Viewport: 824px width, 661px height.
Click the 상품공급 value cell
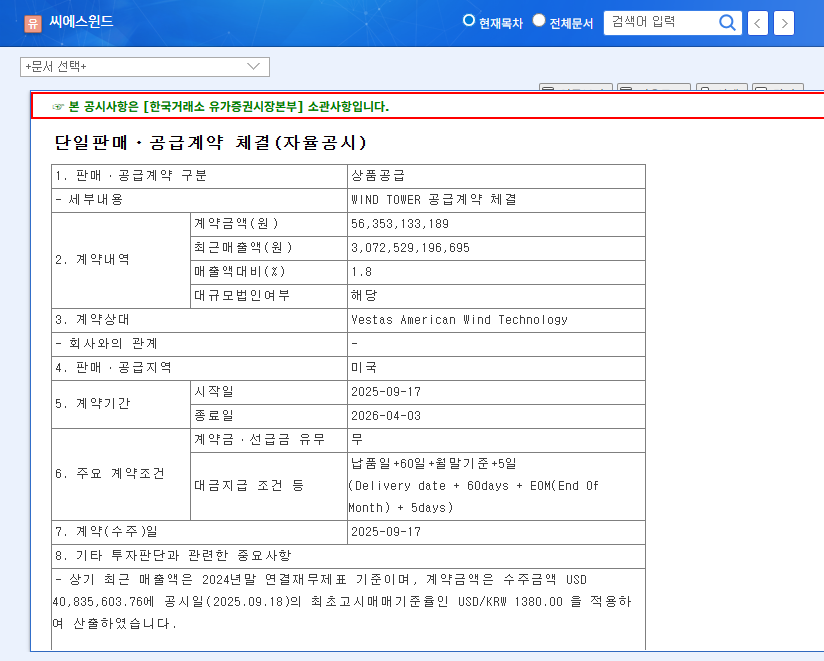click(x=496, y=176)
